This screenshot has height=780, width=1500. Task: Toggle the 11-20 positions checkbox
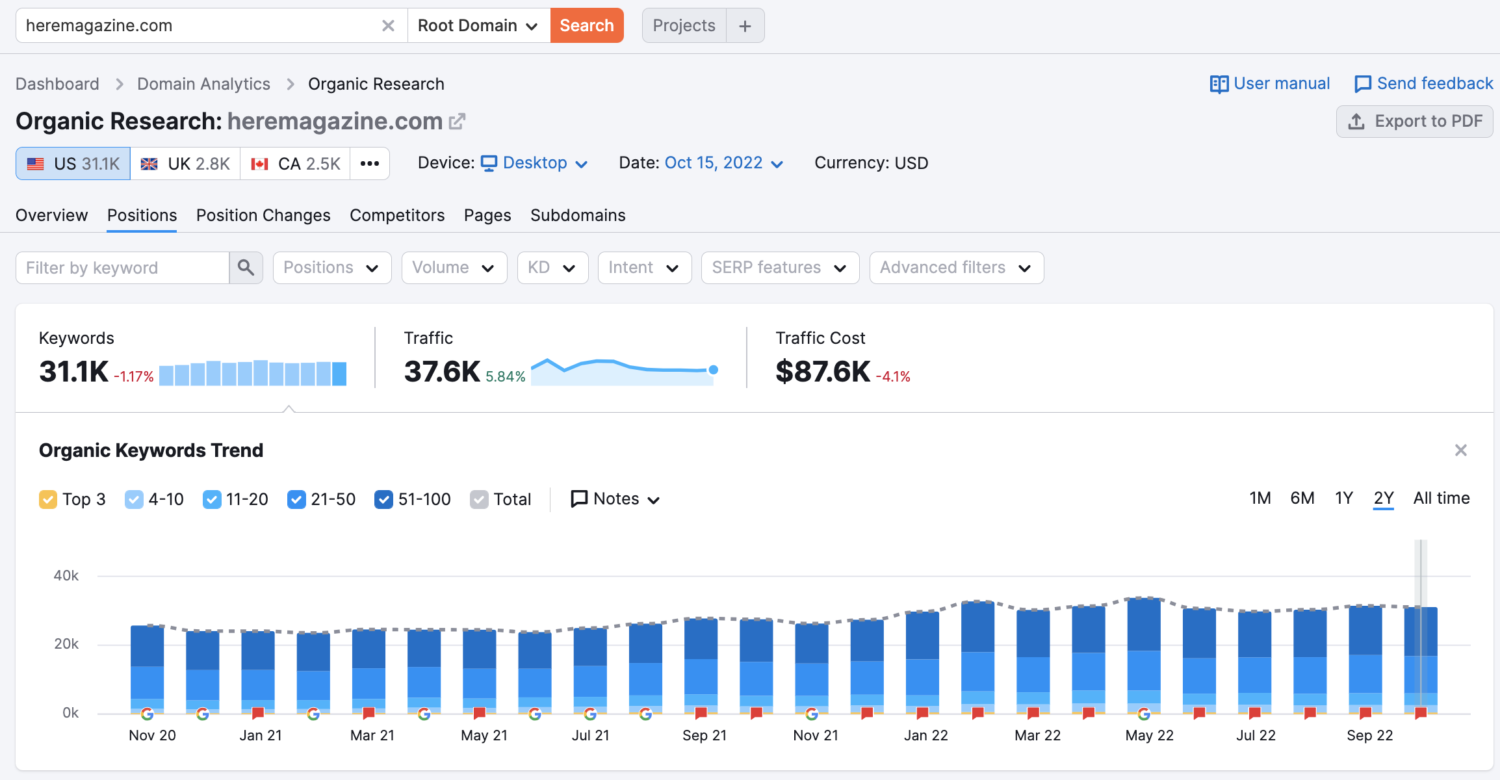coord(212,499)
